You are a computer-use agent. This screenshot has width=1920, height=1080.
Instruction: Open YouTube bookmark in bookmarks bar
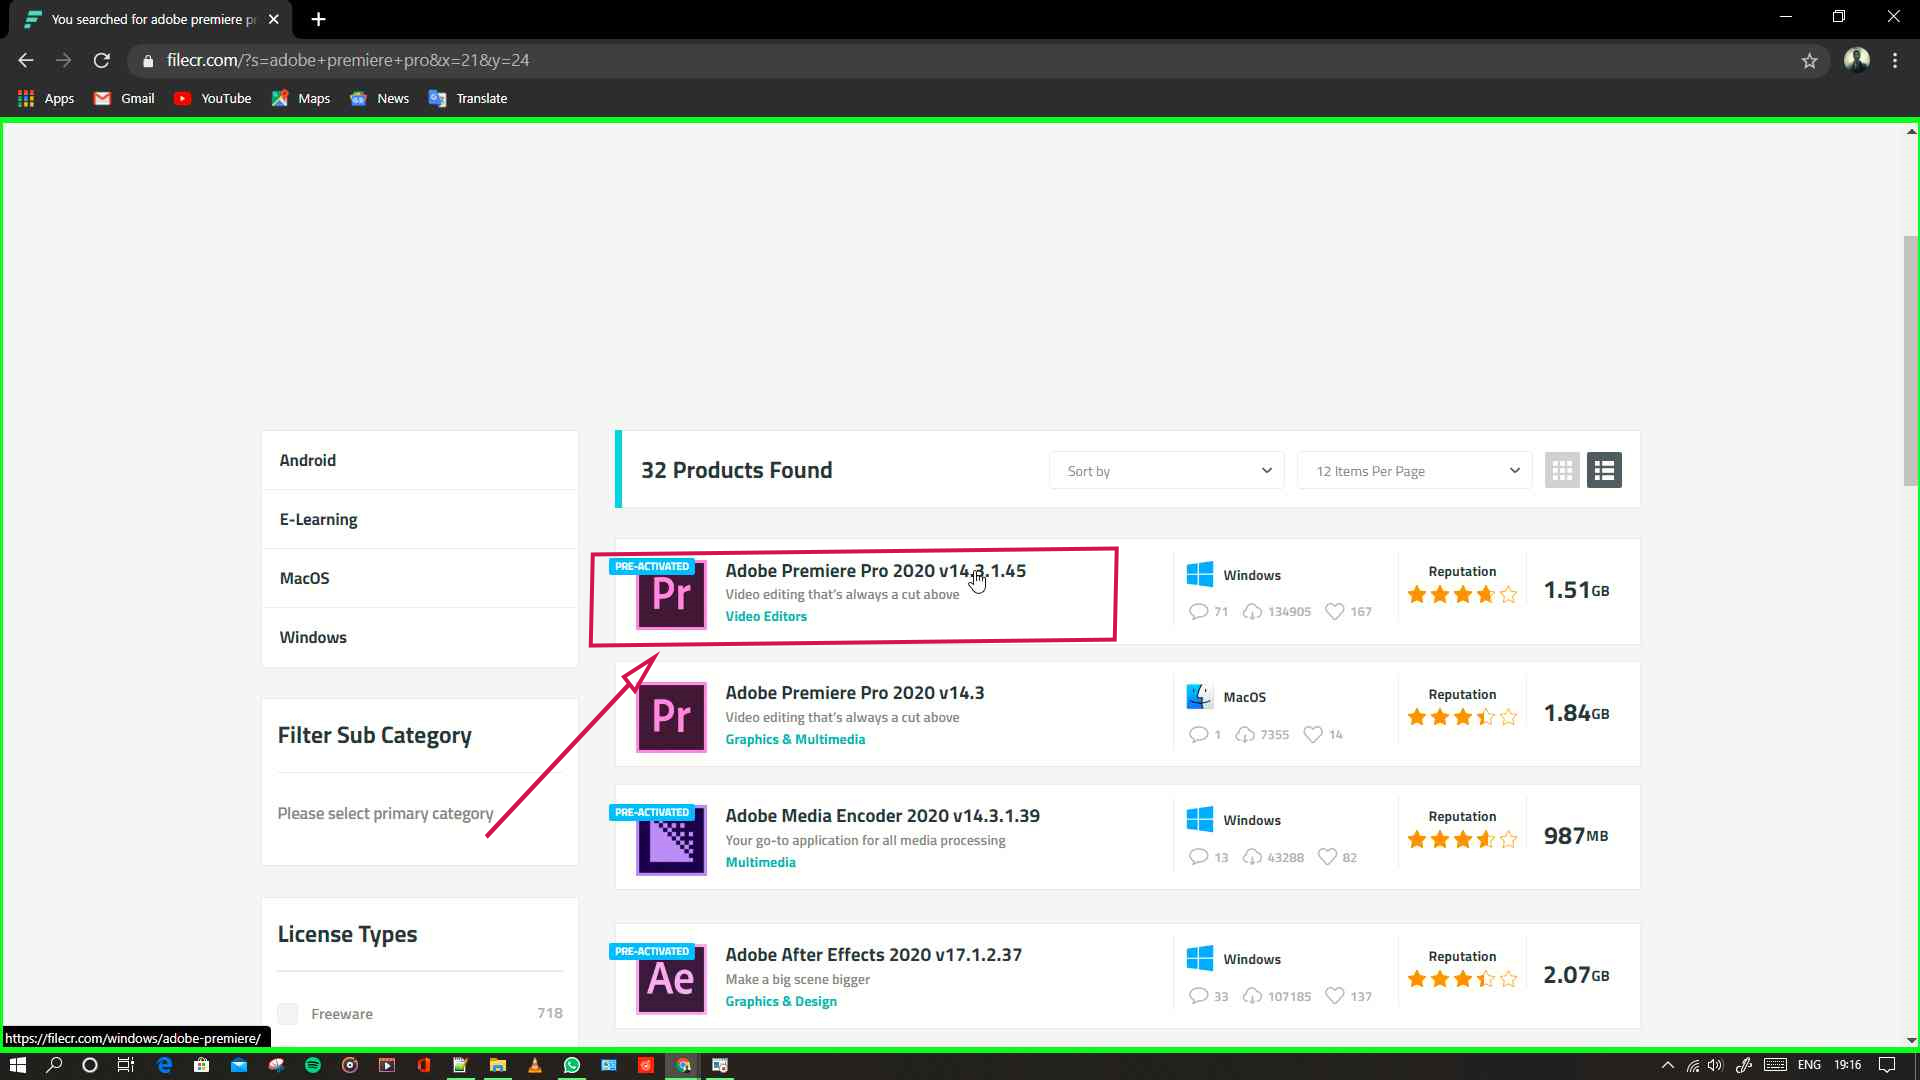(x=212, y=98)
